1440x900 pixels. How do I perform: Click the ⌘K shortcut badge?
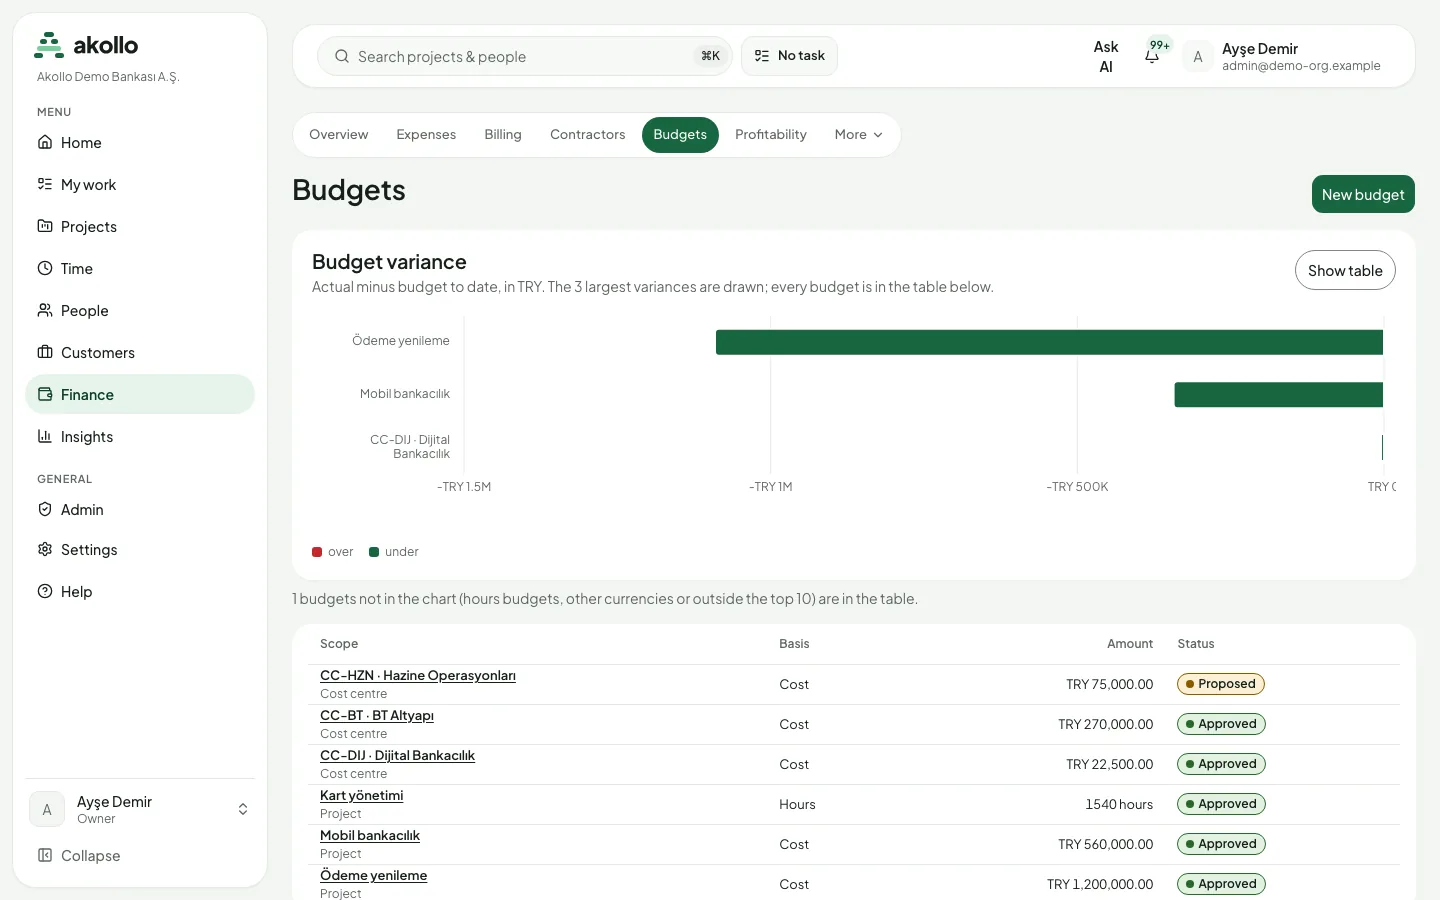pos(710,56)
